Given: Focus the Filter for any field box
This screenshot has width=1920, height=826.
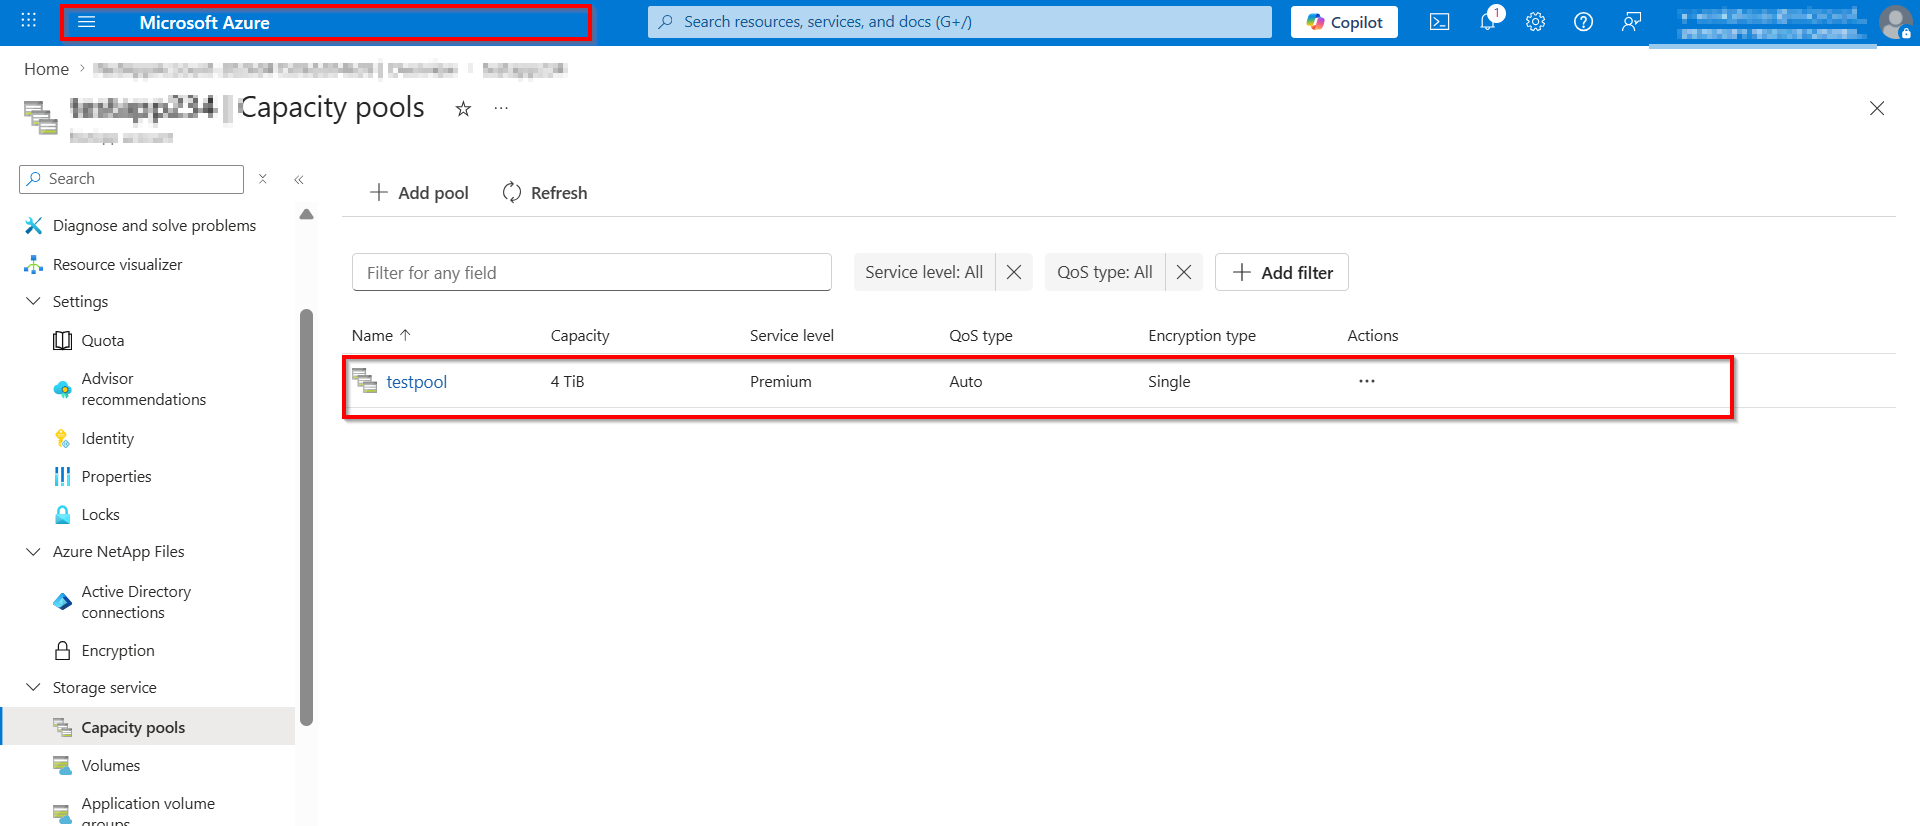Looking at the screenshot, I should (592, 272).
